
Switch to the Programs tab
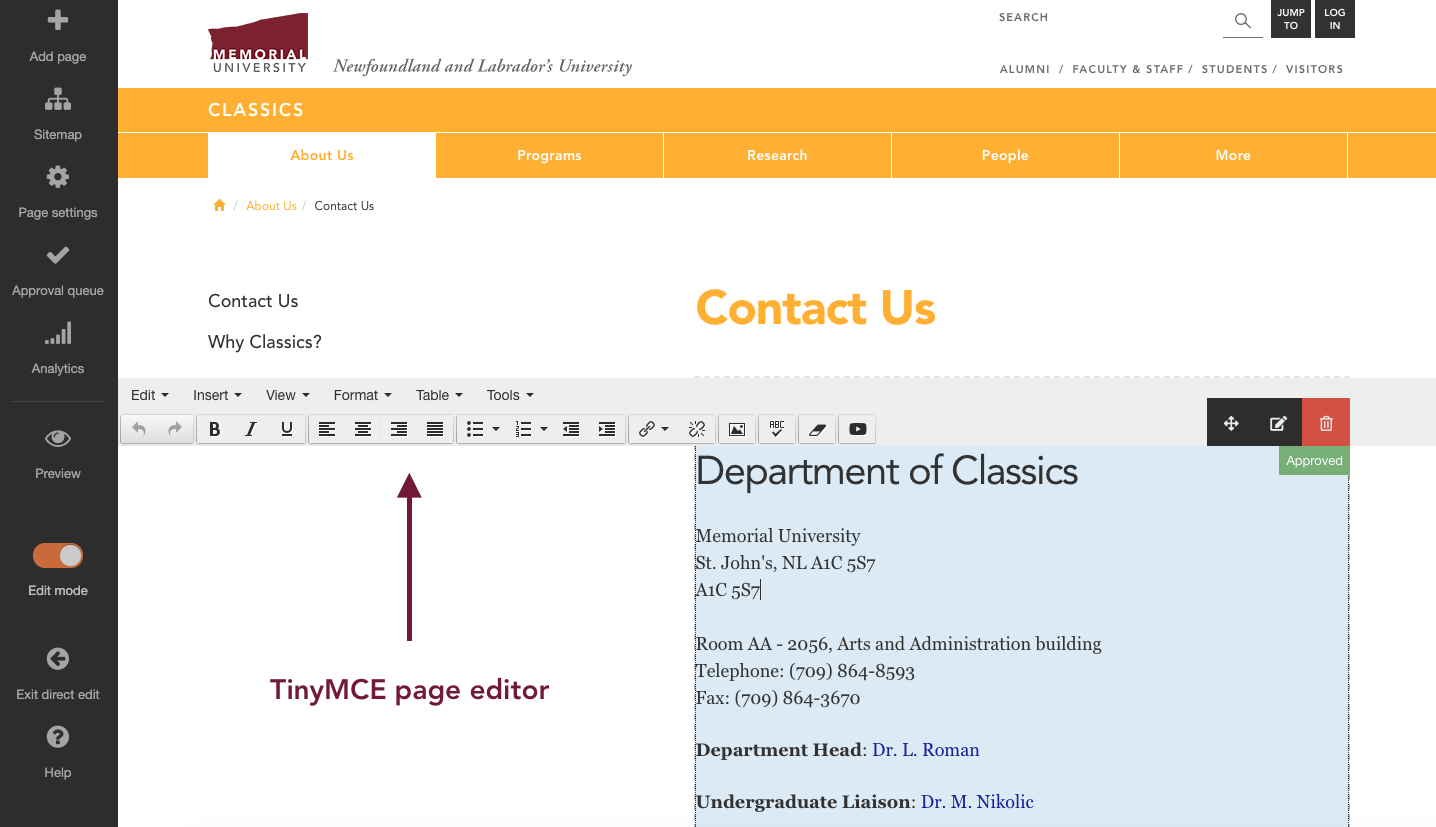click(x=549, y=155)
